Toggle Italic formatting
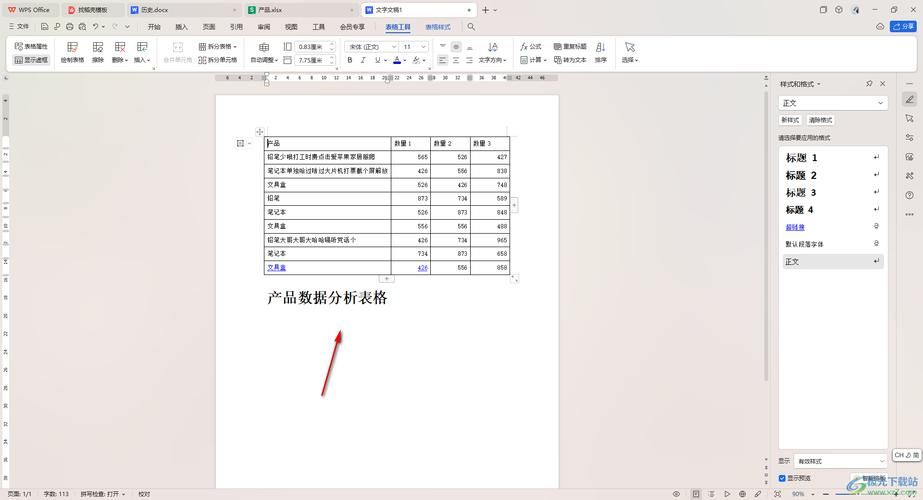The height and width of the screenshot is (500, 923). click(x=363, y=59)
